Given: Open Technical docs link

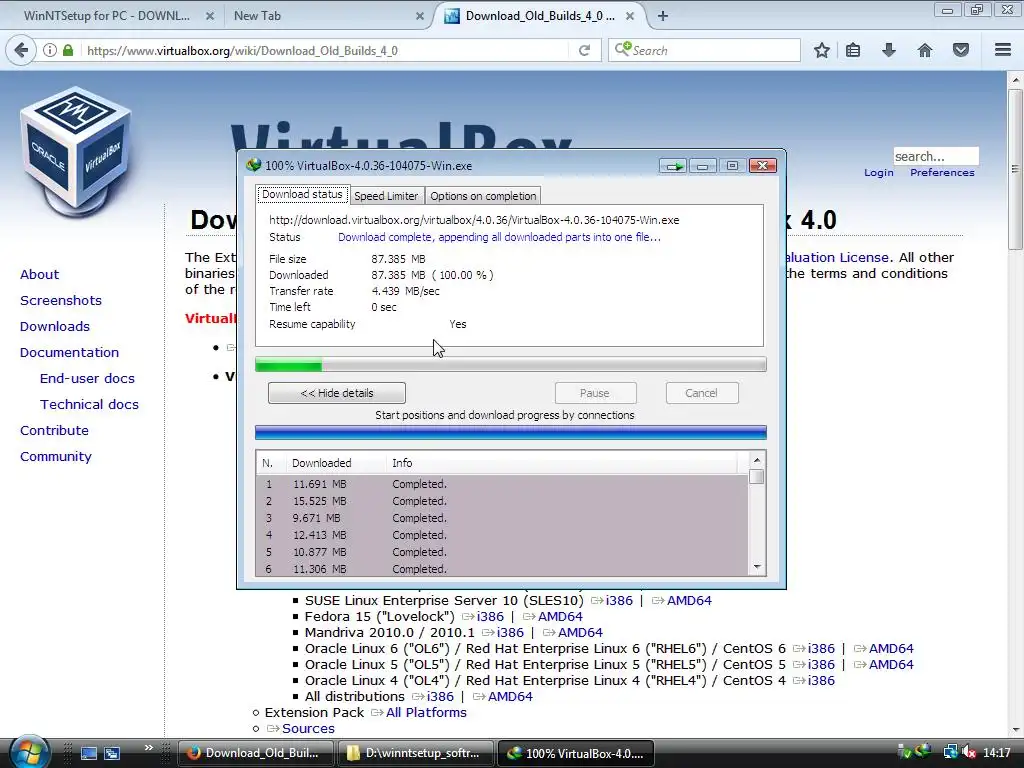Looking at the screenshot, I should (89, 405).
